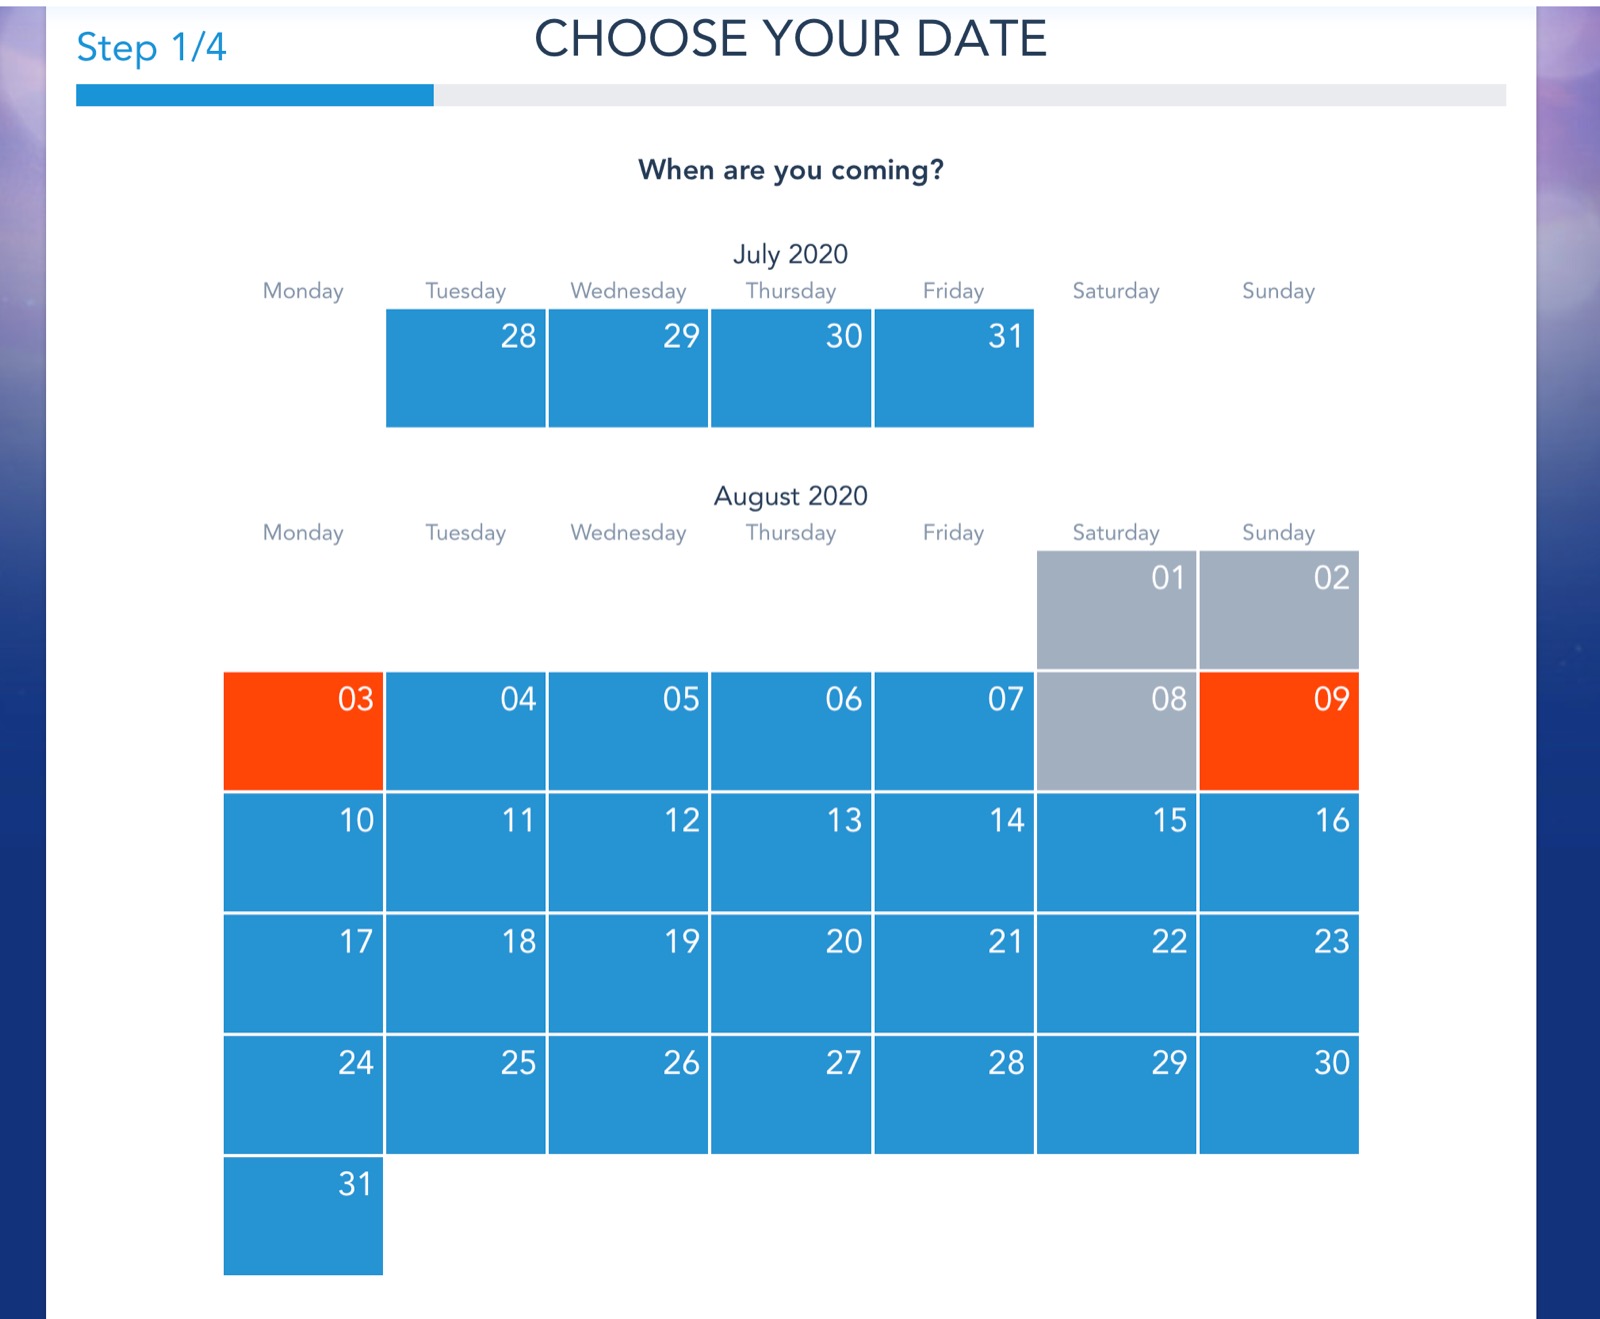Pick August 24 in the calendar
Screen dimensions: 1600x1319
click(x=303, y=1095)
